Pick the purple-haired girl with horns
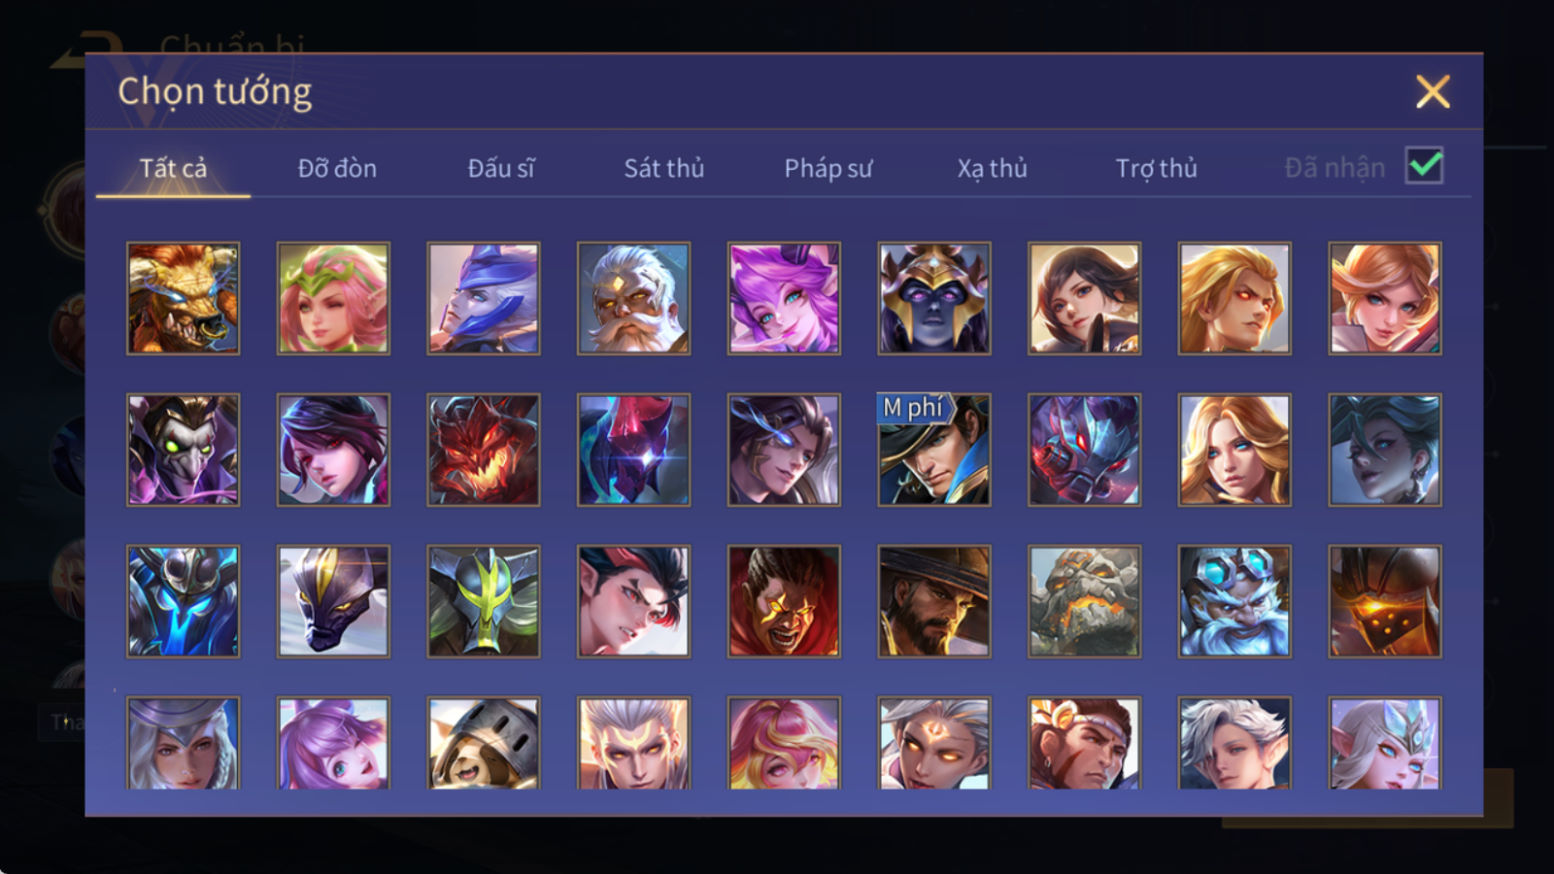 (784, 298)
